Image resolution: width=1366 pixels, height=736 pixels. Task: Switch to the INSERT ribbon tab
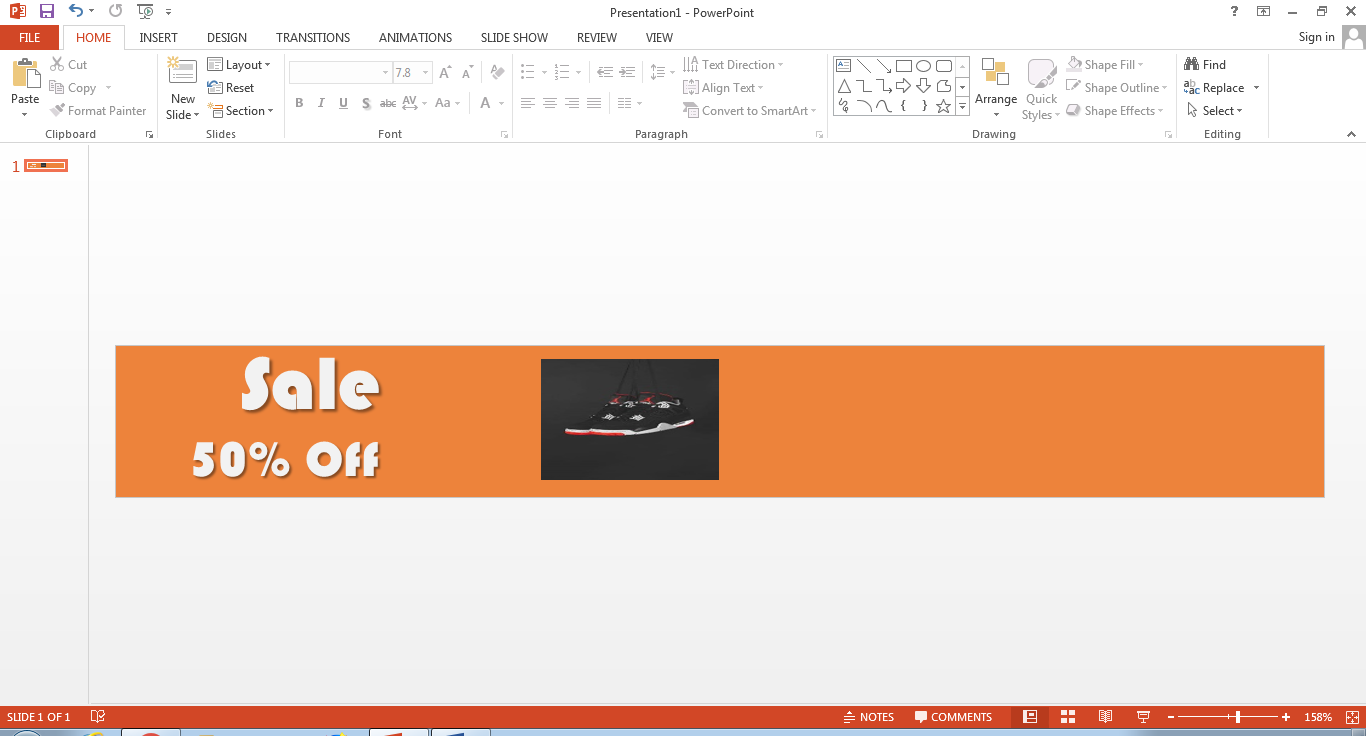click(x=158, y=37)
